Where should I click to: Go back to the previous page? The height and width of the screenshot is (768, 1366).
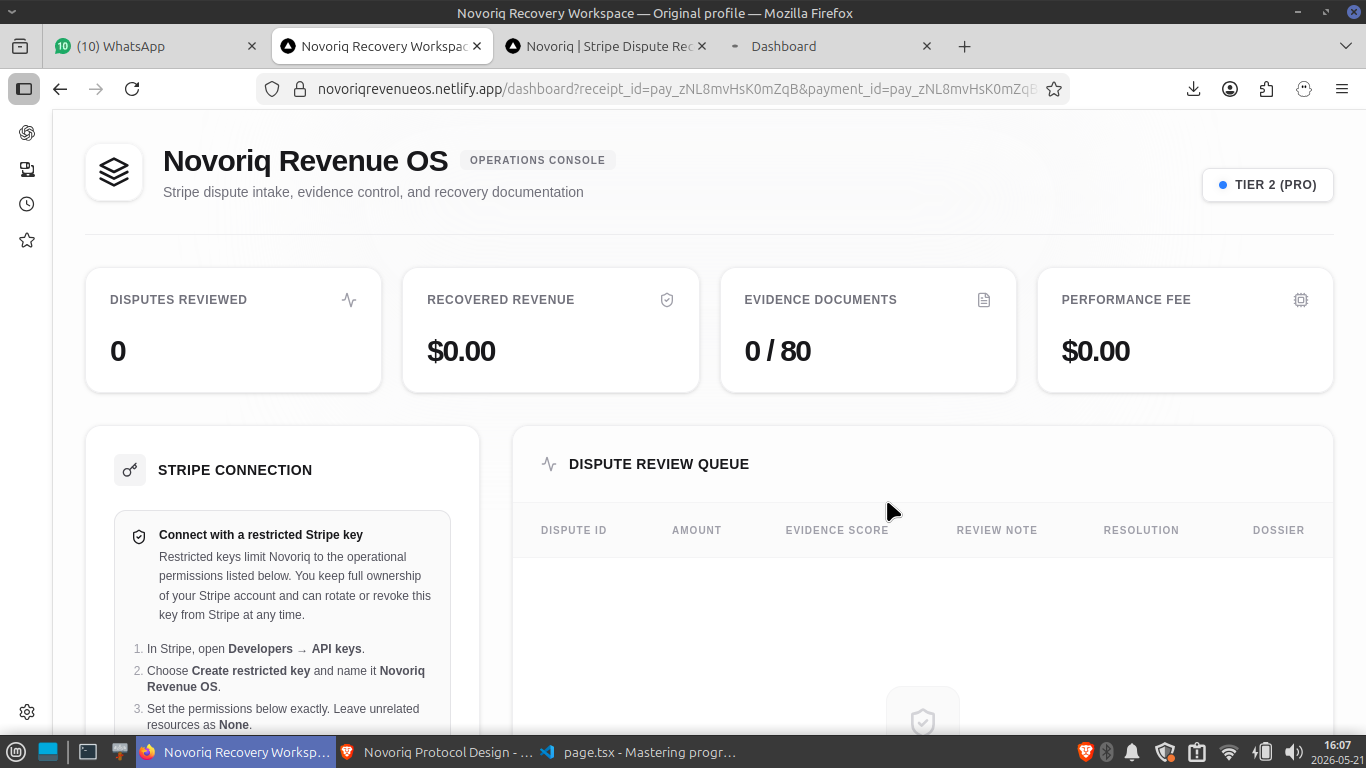pyautogui.click(x=60, y=89)
